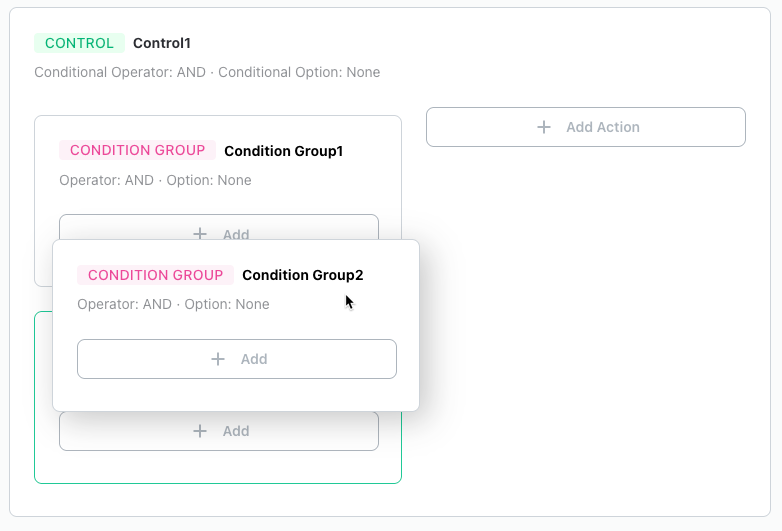The image size is (782, 531).
Task: Click the pink CONDITION GROUP badge of Group2
Action: [156, 275]
